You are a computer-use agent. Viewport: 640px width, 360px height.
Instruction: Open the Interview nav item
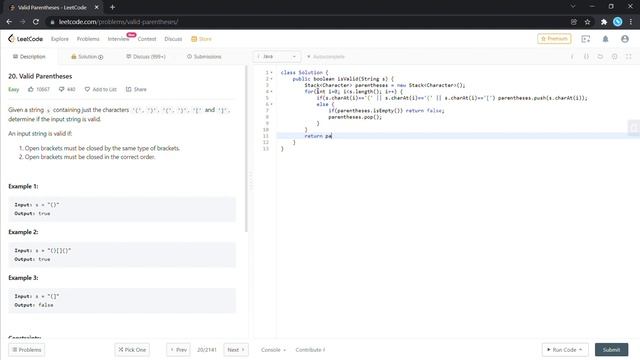[x=118, y=39]
